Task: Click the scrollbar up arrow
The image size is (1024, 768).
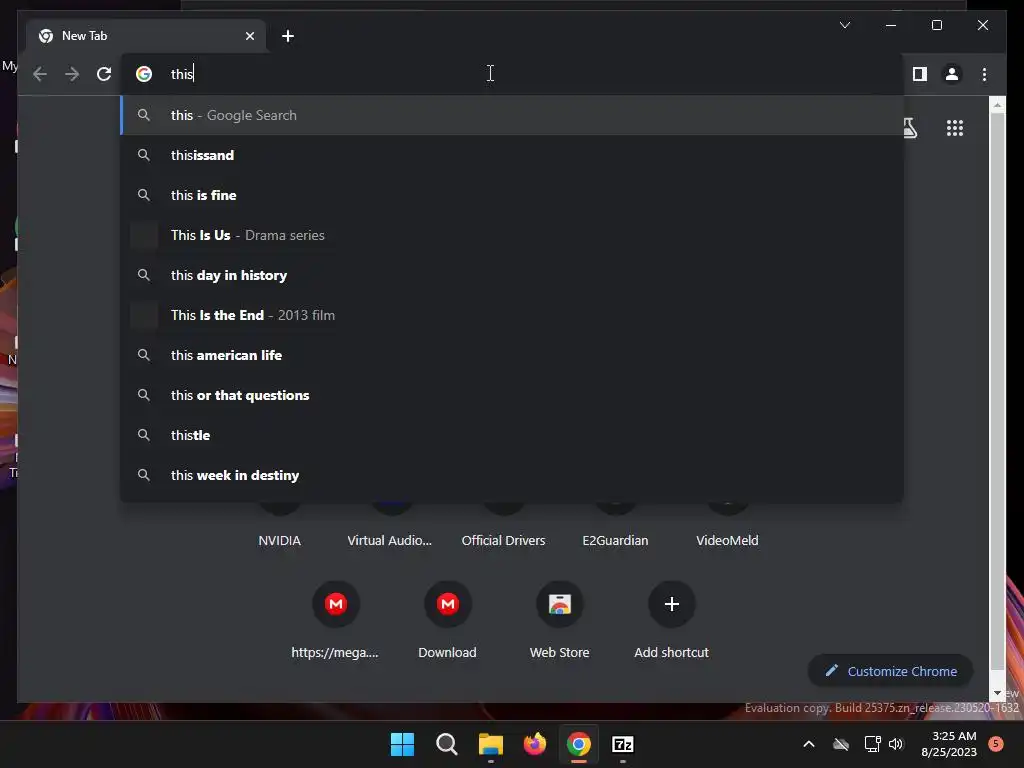Action: (997, 104)
